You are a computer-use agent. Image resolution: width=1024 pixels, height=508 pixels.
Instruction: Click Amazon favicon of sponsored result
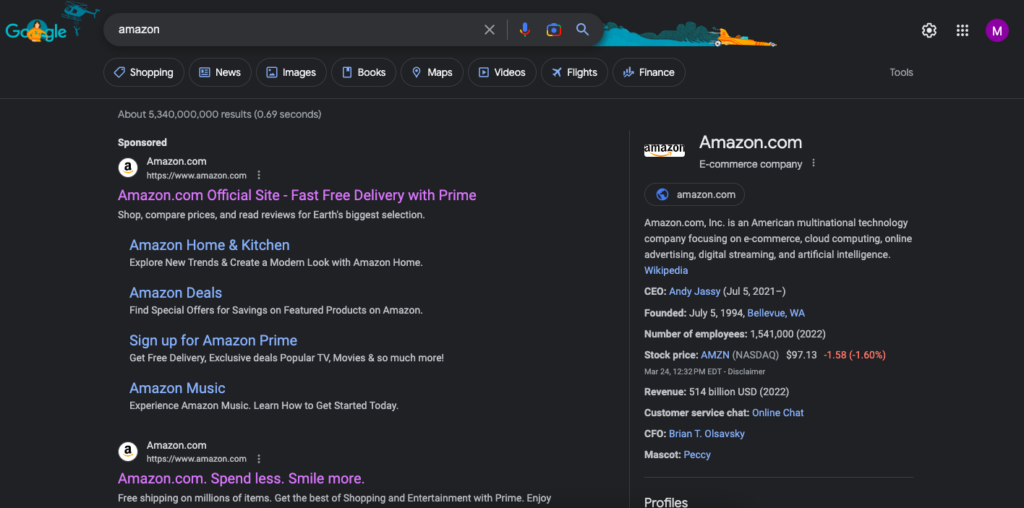[128, 168]
